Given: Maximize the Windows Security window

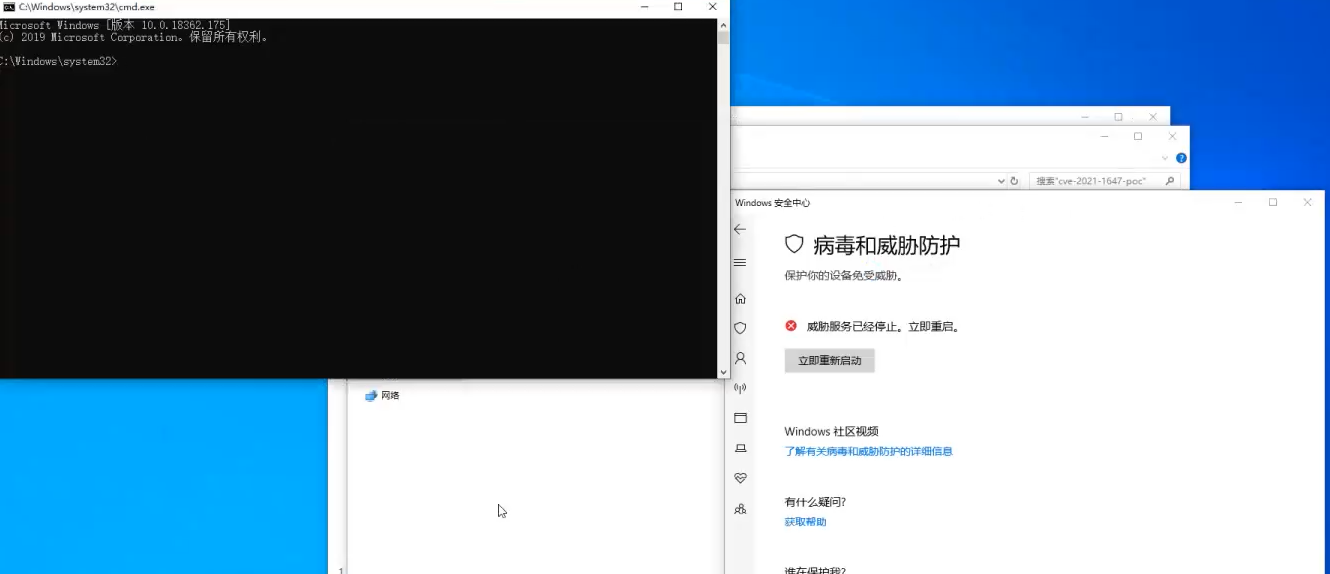Looking at the screenshot, I should [x=1272, y=202].
